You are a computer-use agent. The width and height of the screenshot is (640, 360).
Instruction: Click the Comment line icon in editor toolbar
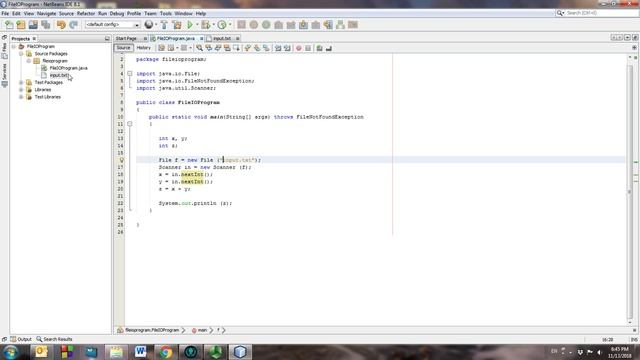pos(320,48)
